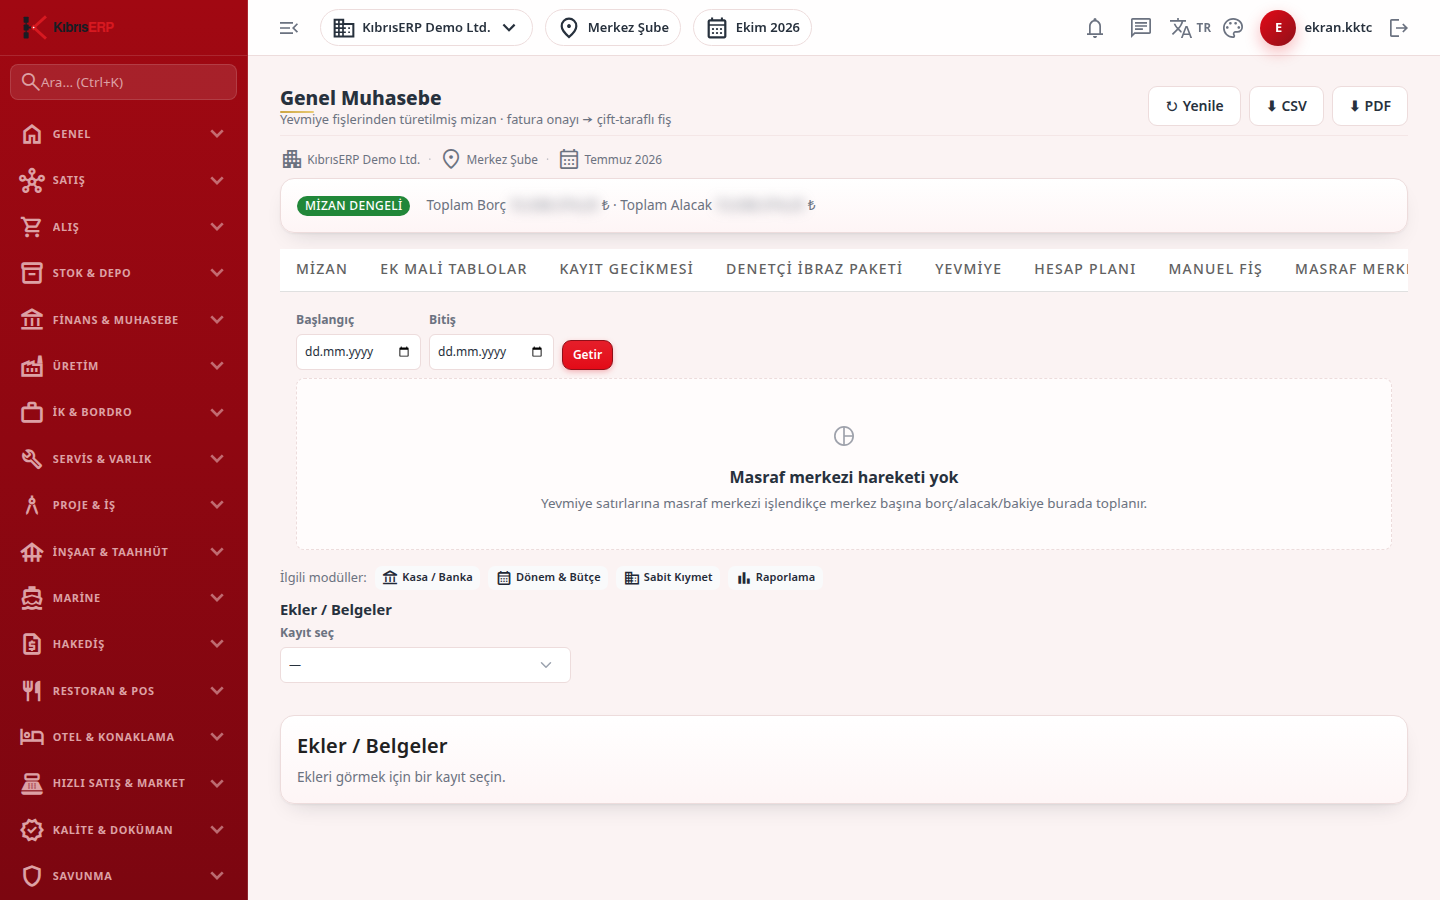Switch to the Mizan tab

pyautogui.click(x=322, y=270)
